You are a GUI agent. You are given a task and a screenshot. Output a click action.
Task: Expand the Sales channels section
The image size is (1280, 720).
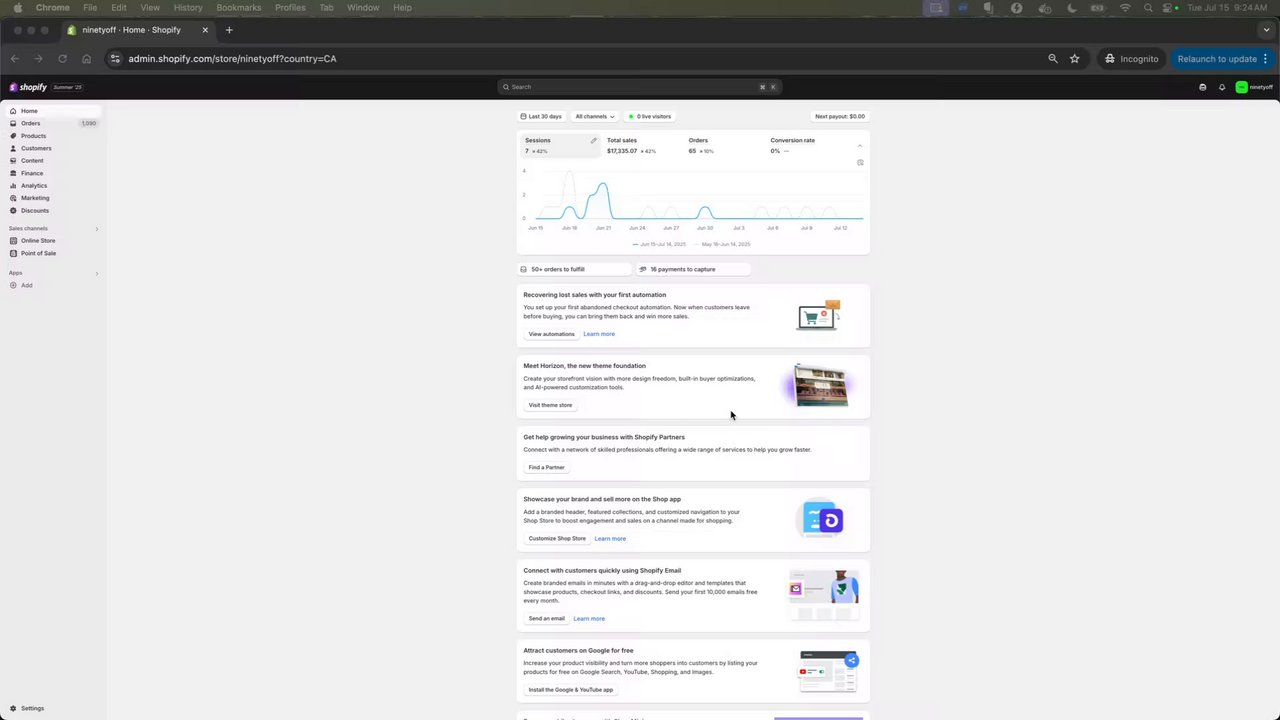[97, 229]
